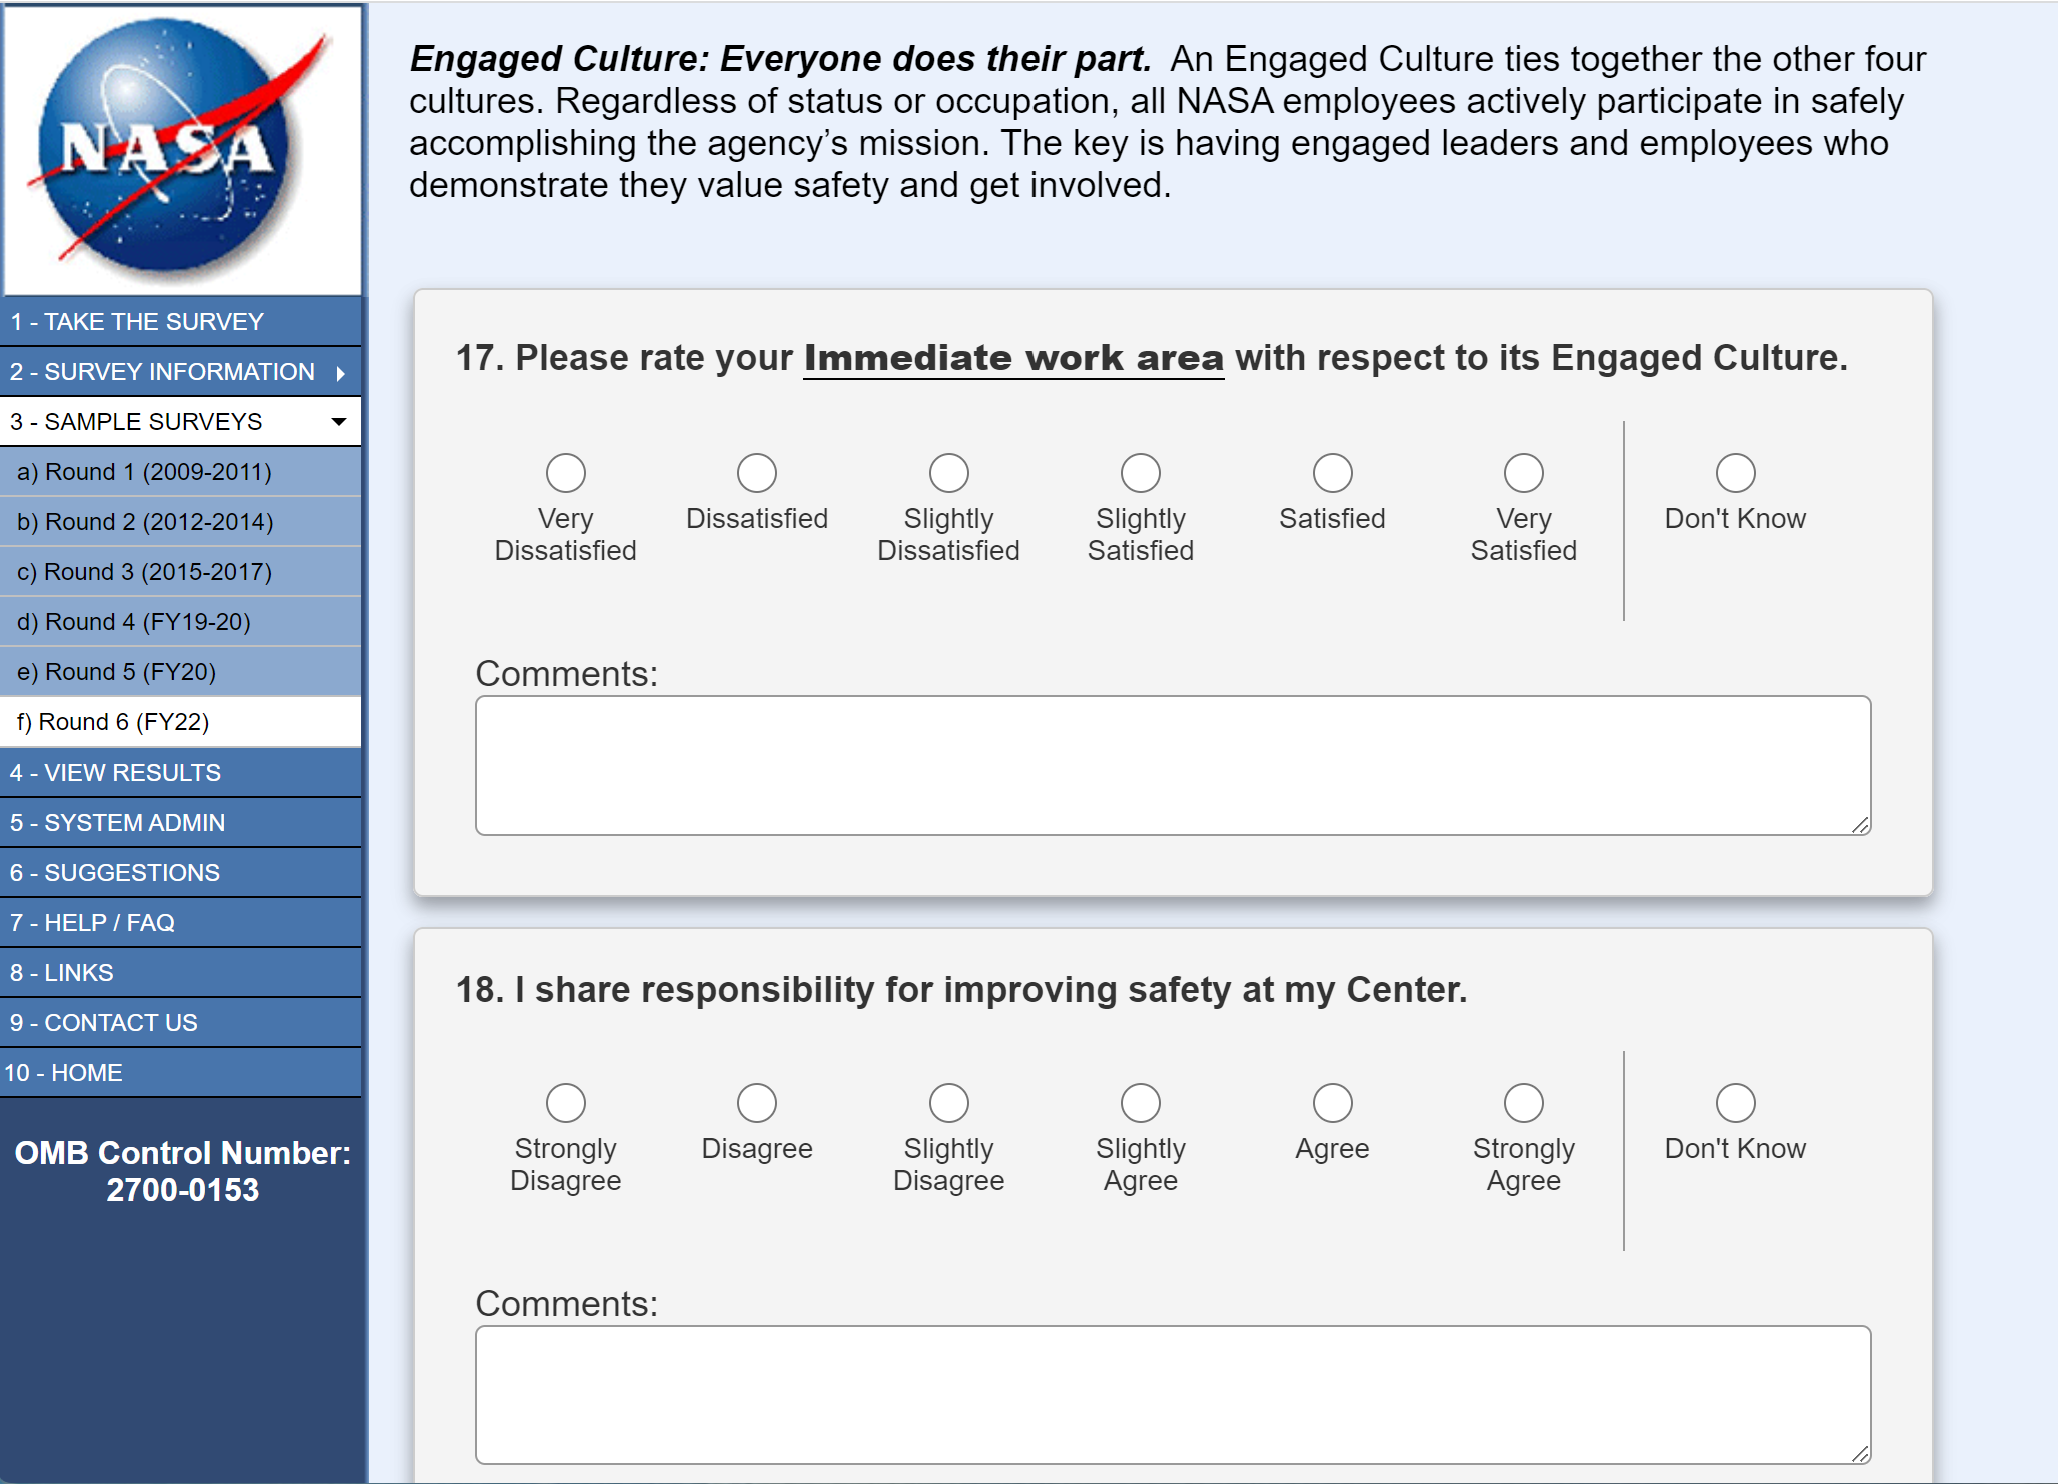Viewport: 2058px width, 1484px height.
Task: Select Slightly Satisfied for question 17
Action: [1140, 473]
